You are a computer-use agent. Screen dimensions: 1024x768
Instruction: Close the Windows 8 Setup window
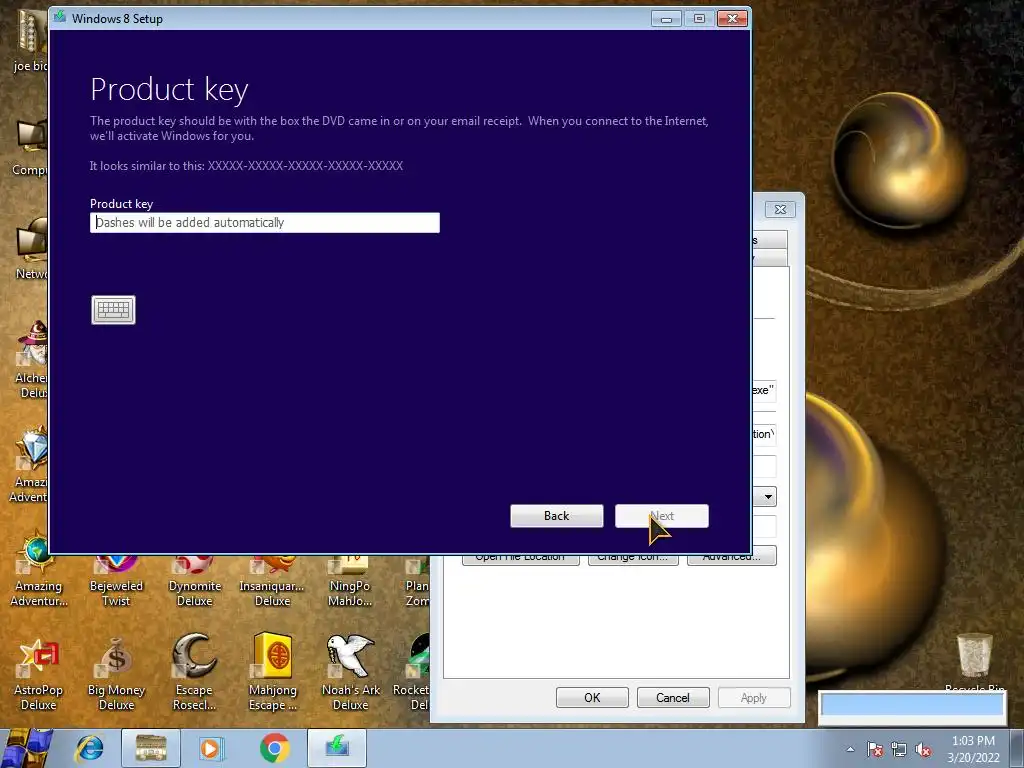732,19
